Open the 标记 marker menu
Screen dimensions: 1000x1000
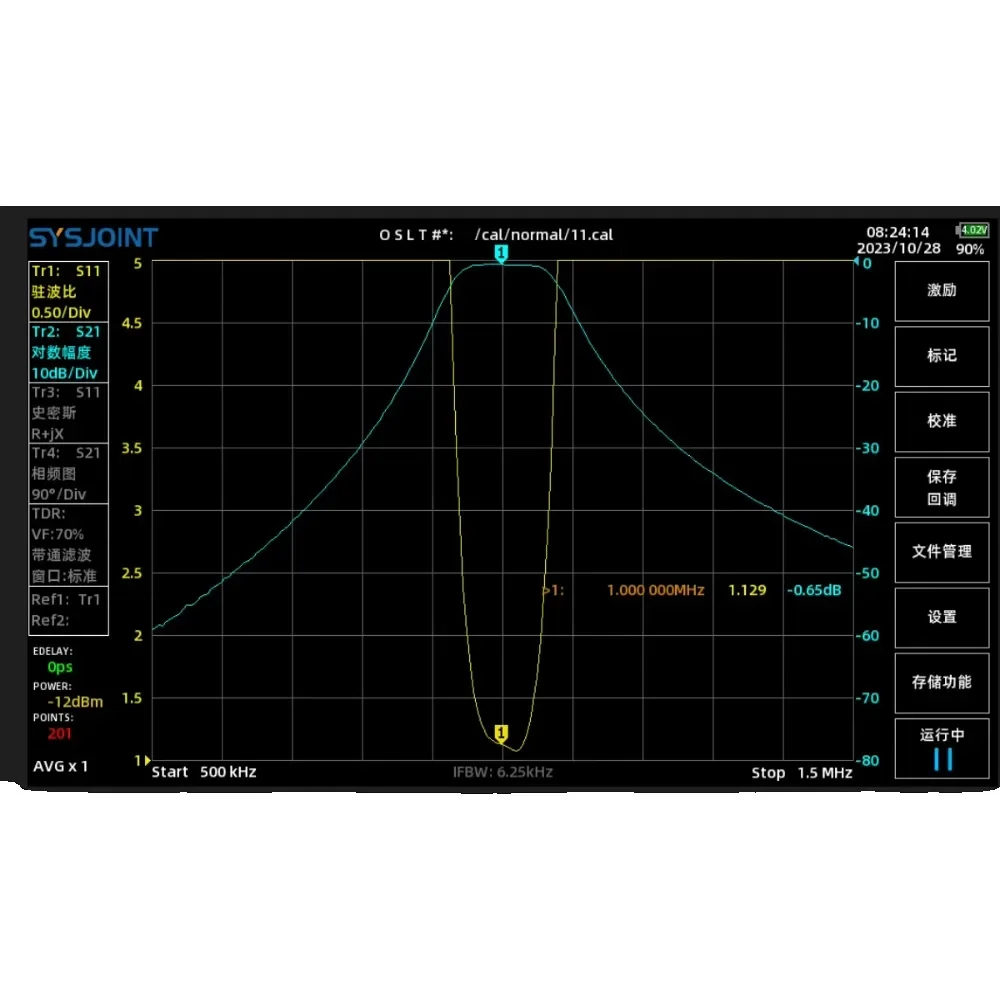[941, 356]
